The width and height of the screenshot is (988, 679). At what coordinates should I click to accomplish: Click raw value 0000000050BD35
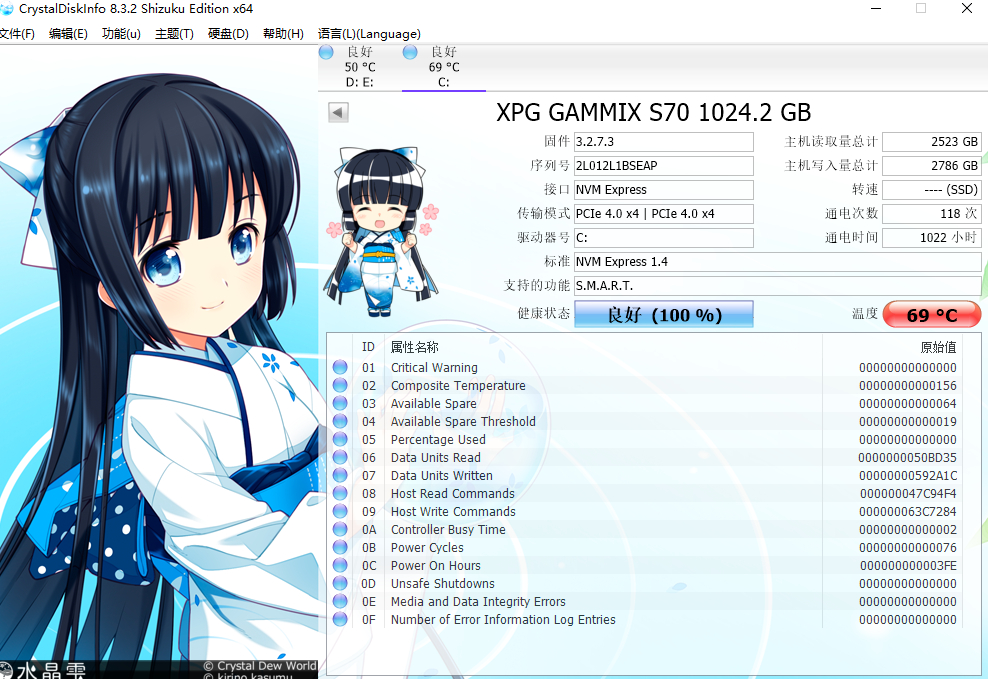pyautogui.click(x=907, y=457)
